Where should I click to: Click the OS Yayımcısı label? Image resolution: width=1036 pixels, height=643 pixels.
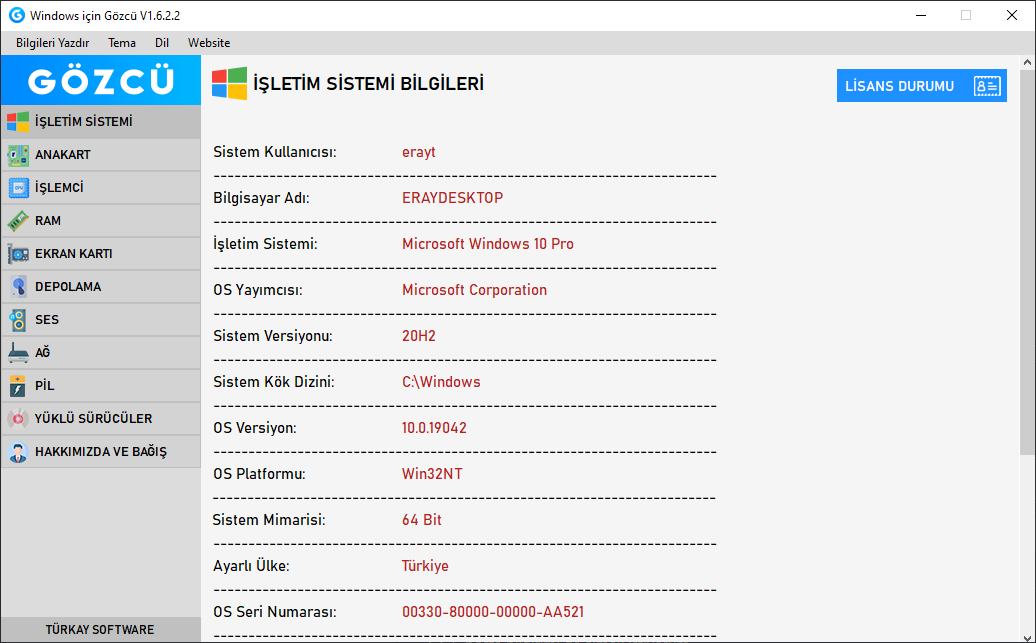click(x=258, y=290)
